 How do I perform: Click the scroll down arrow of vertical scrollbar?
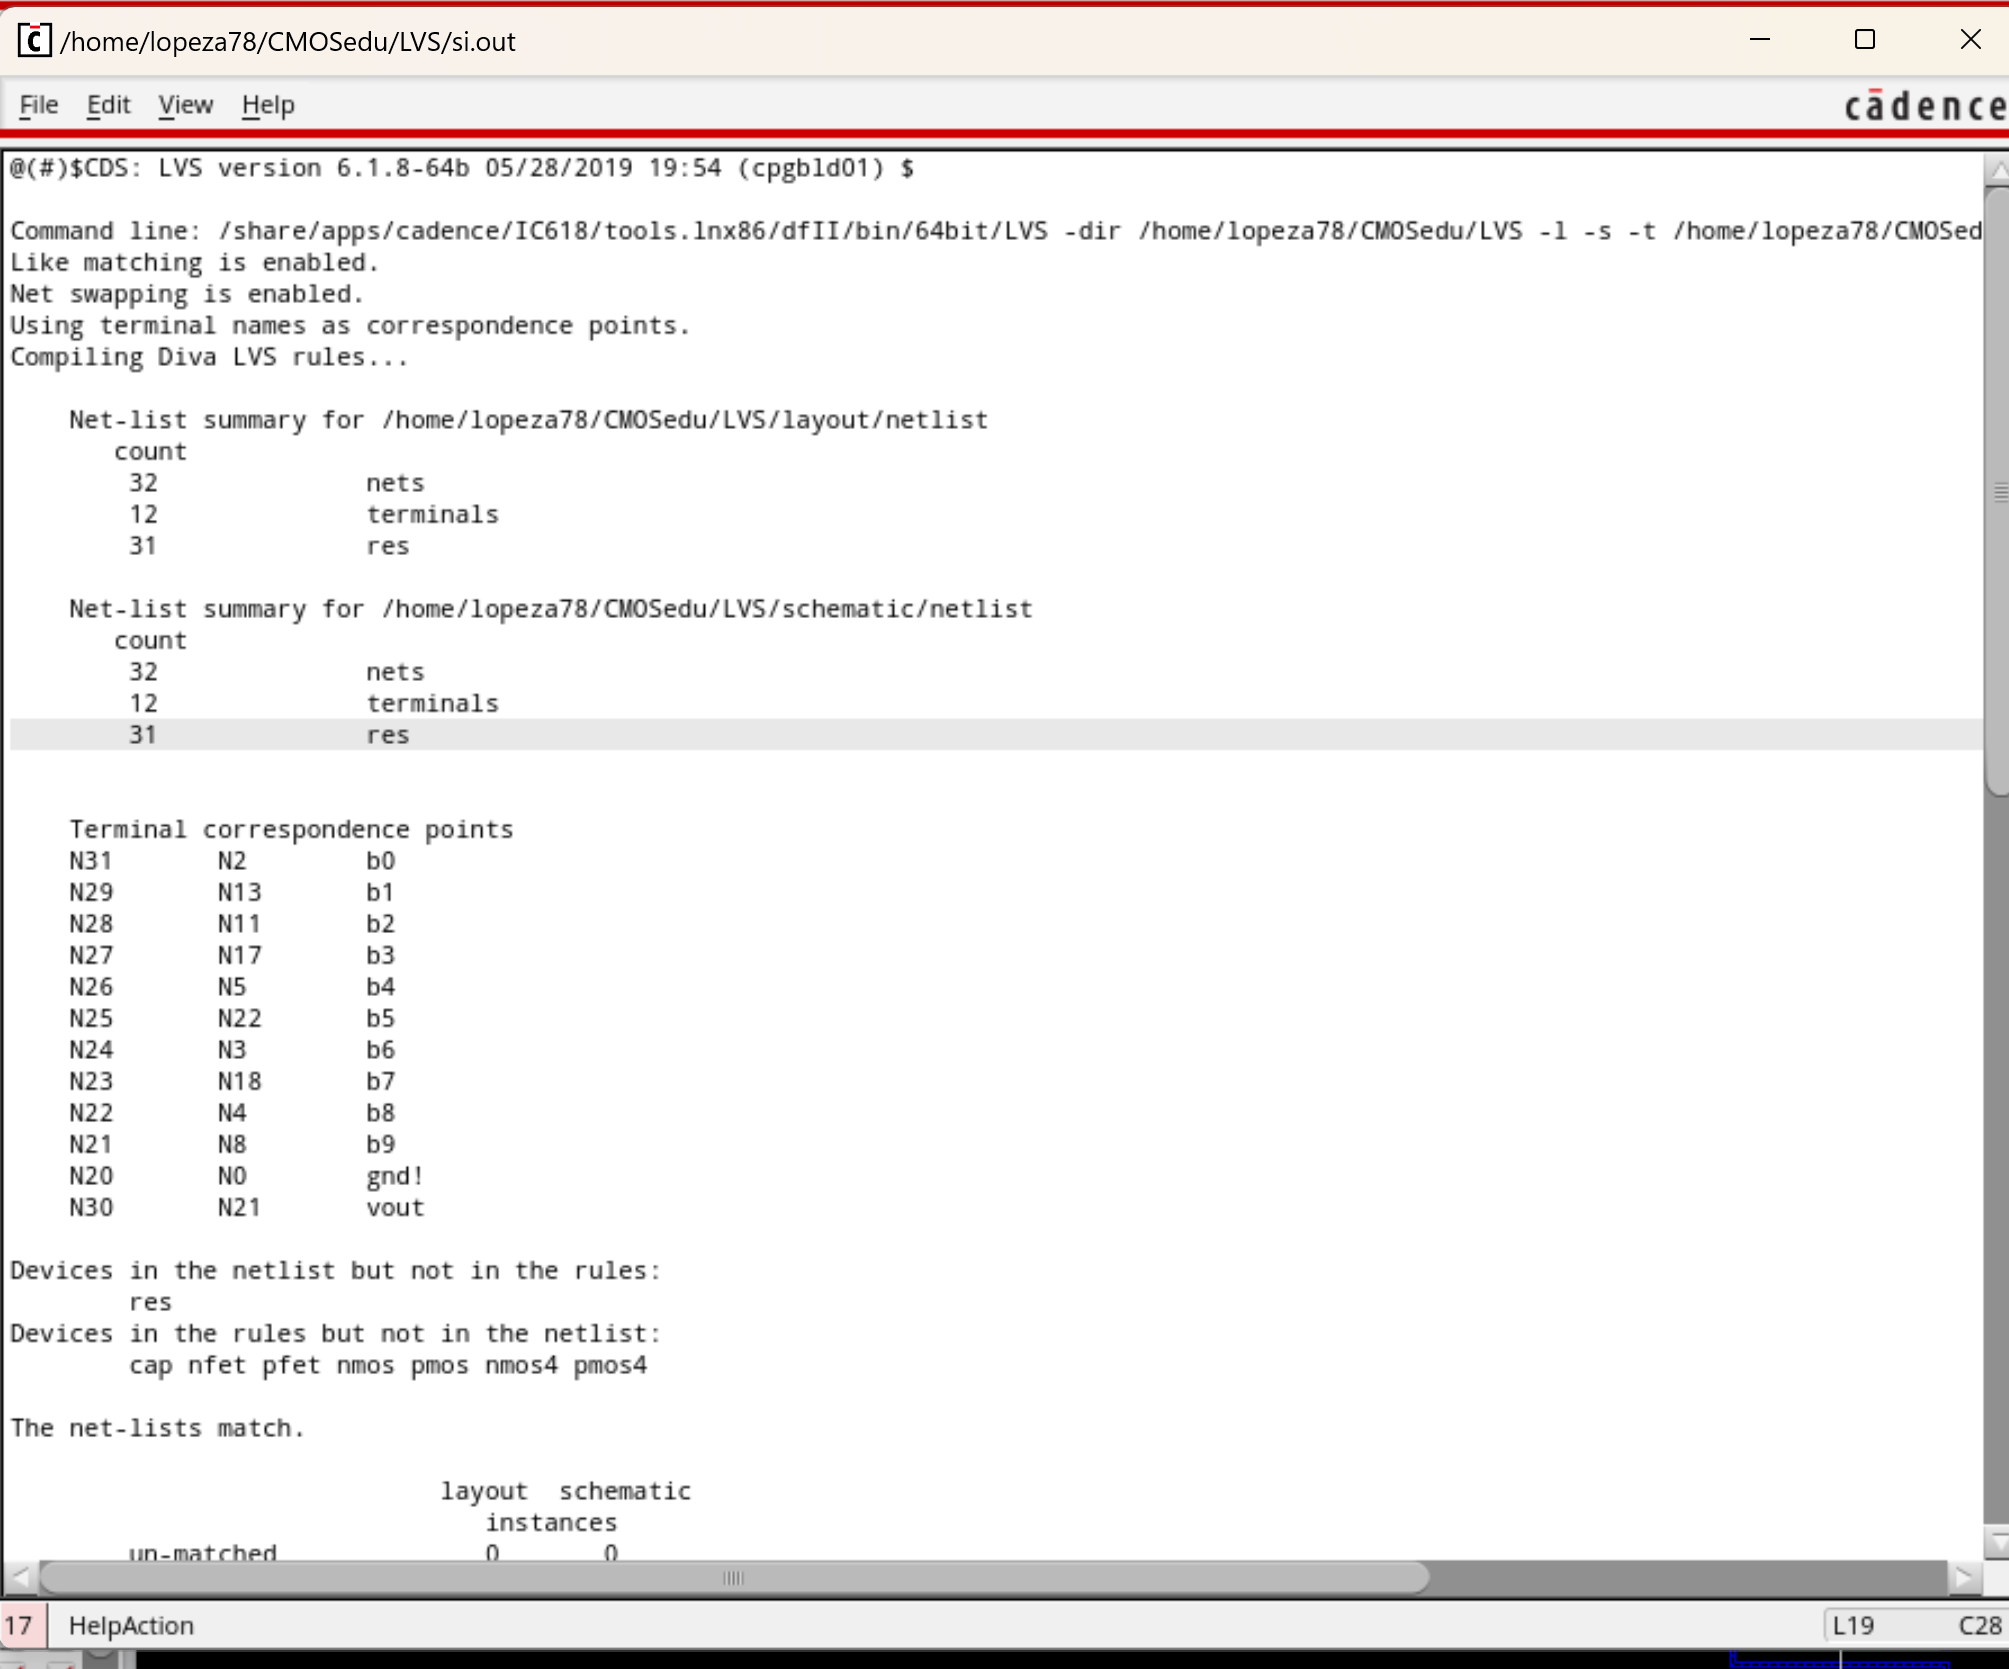(1997, 1543)
